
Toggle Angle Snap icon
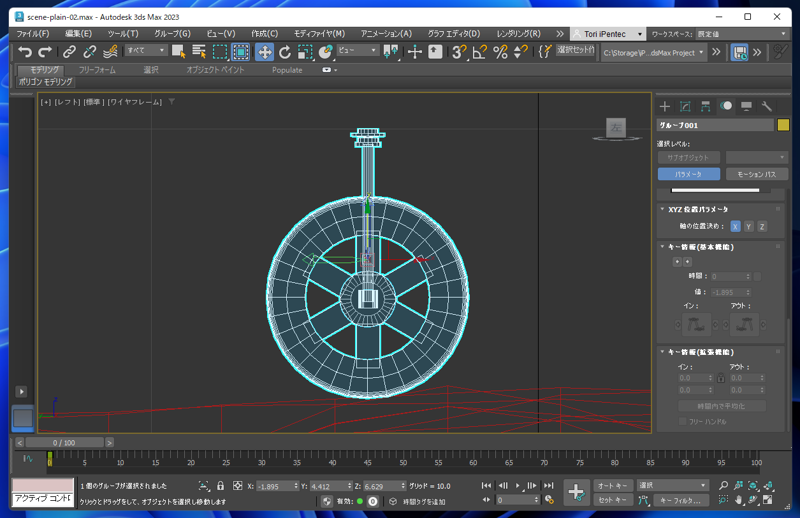pyautogui.click(x=480, y=52)
